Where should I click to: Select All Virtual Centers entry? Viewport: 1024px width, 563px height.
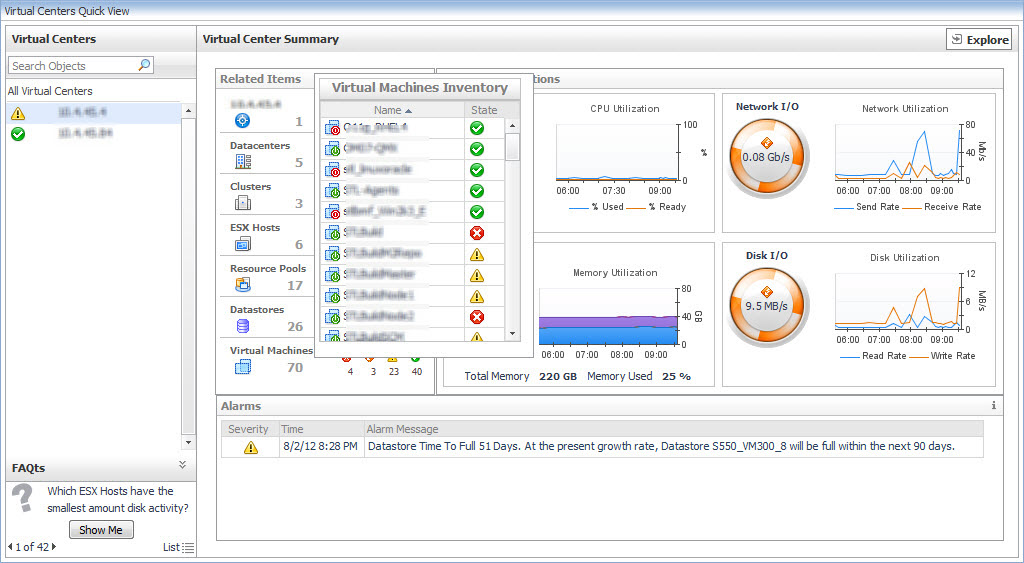(50, 91)
